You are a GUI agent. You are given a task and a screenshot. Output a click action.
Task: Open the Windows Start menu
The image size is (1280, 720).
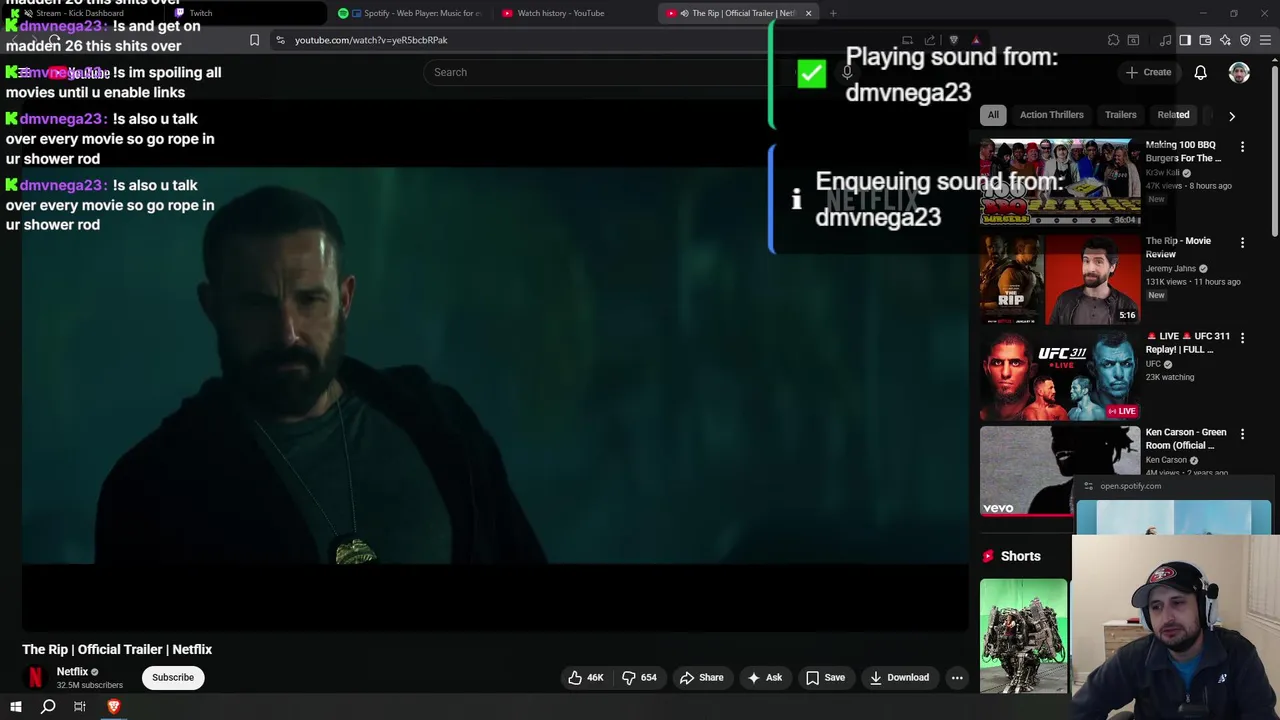point(15,706)
